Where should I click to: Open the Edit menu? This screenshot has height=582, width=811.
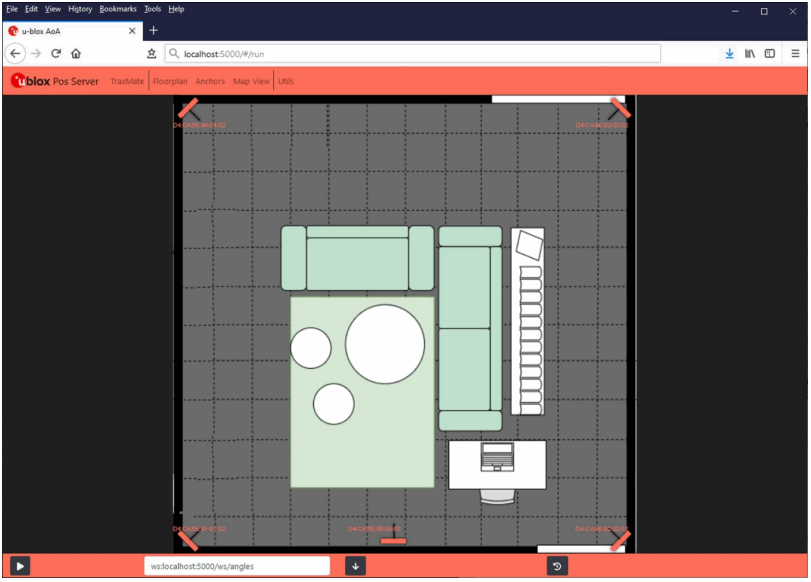(31, 9)
